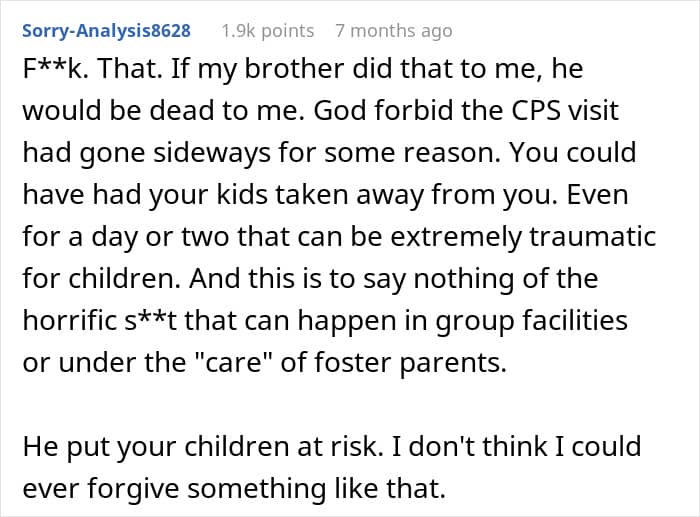This screenshot has width=700, height=517.
Task: Click the word extremely
Action: tap(455, 237)
